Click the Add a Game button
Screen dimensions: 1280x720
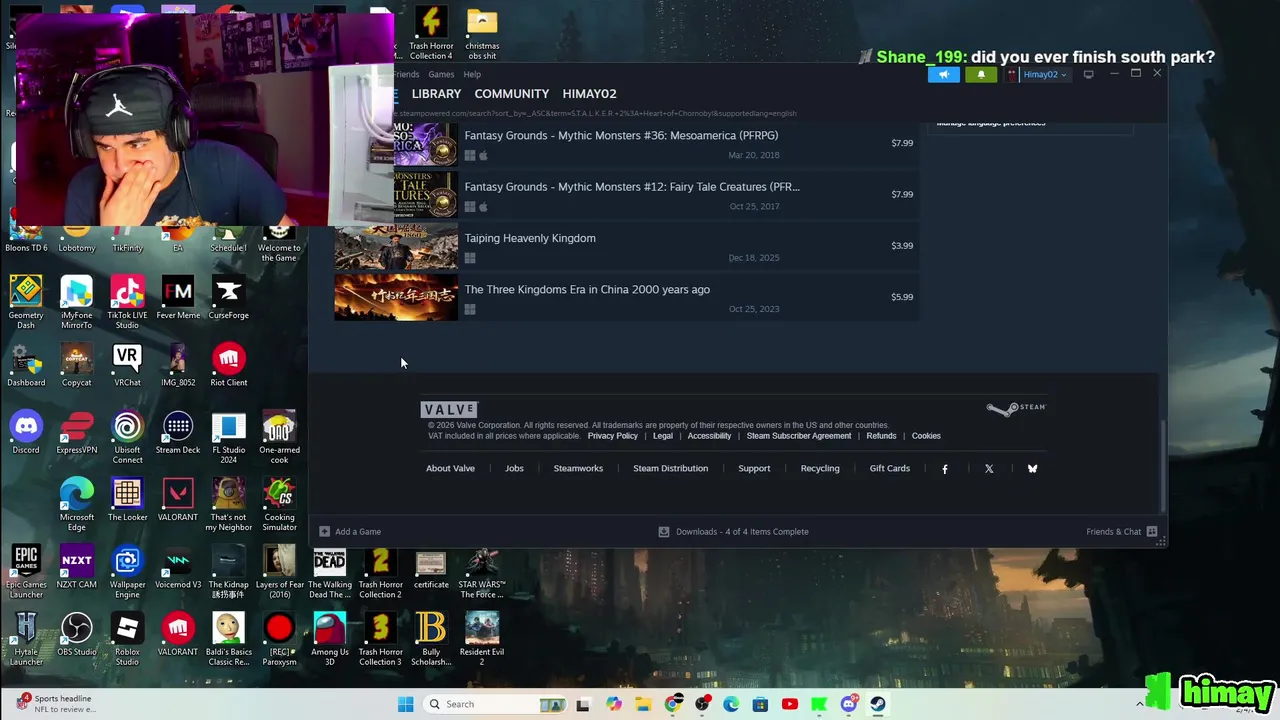[350, 532]
